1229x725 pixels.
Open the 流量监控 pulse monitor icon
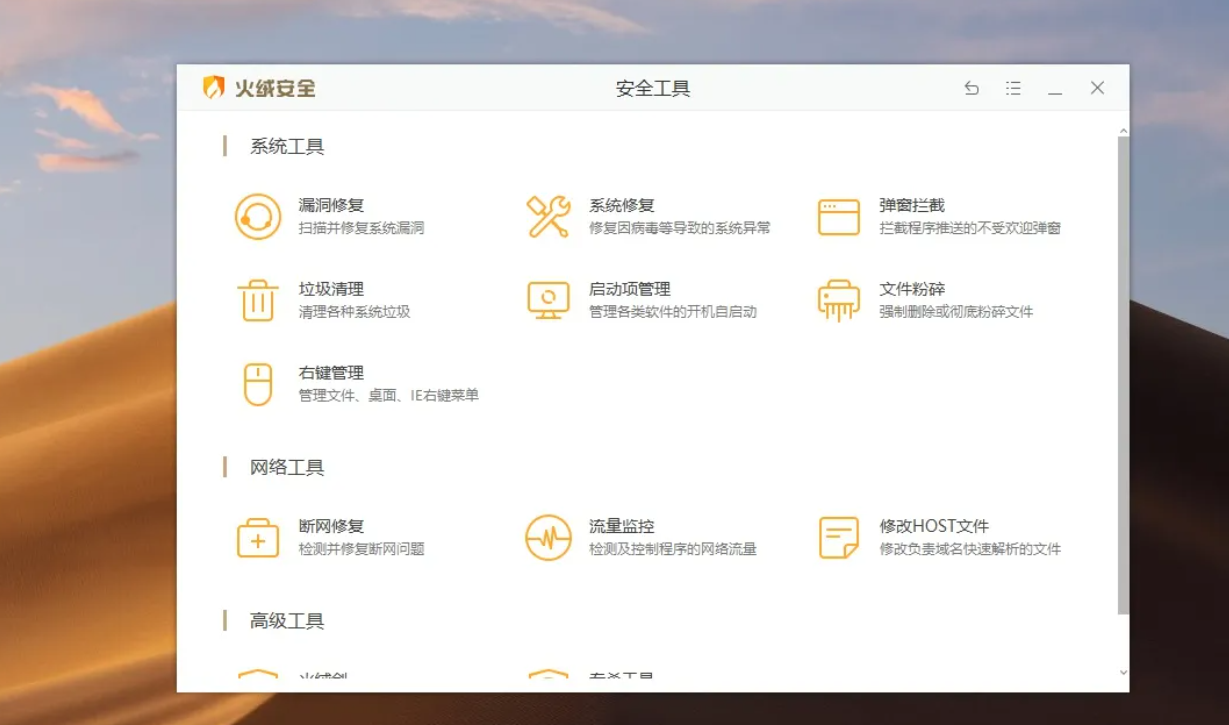[548, 538]
